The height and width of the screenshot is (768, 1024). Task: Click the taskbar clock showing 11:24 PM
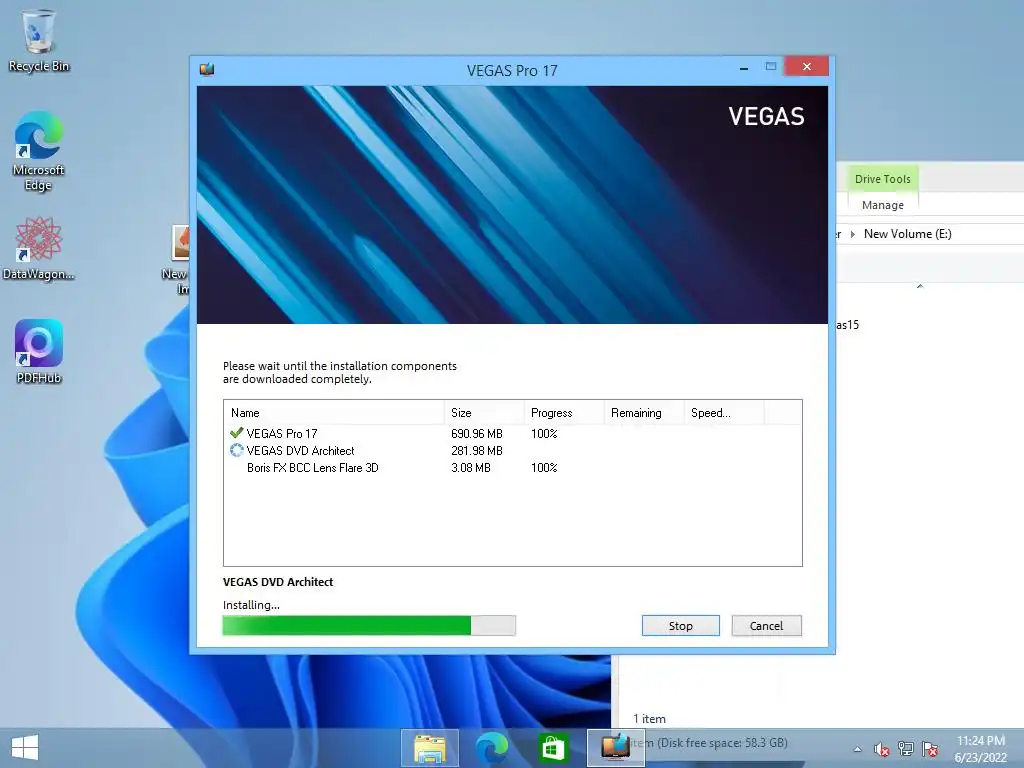tap(980, 749)
